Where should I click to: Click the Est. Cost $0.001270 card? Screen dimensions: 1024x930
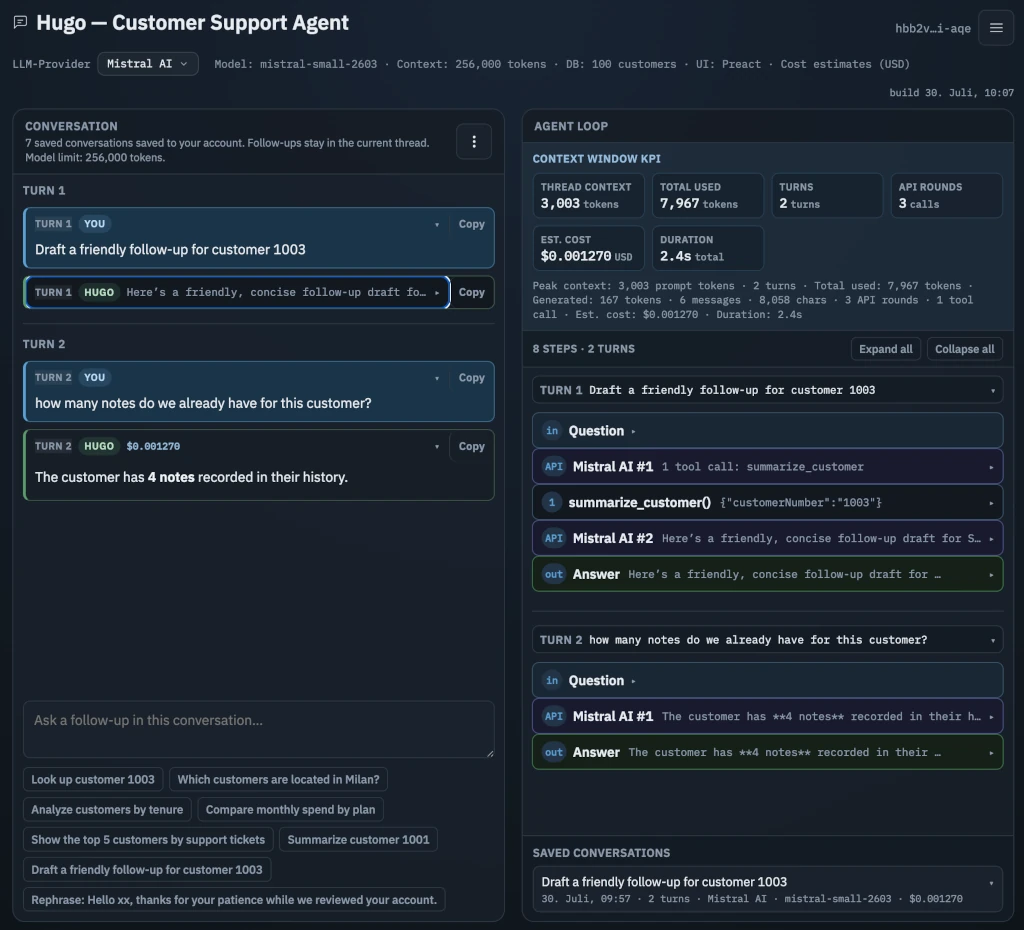588,248
